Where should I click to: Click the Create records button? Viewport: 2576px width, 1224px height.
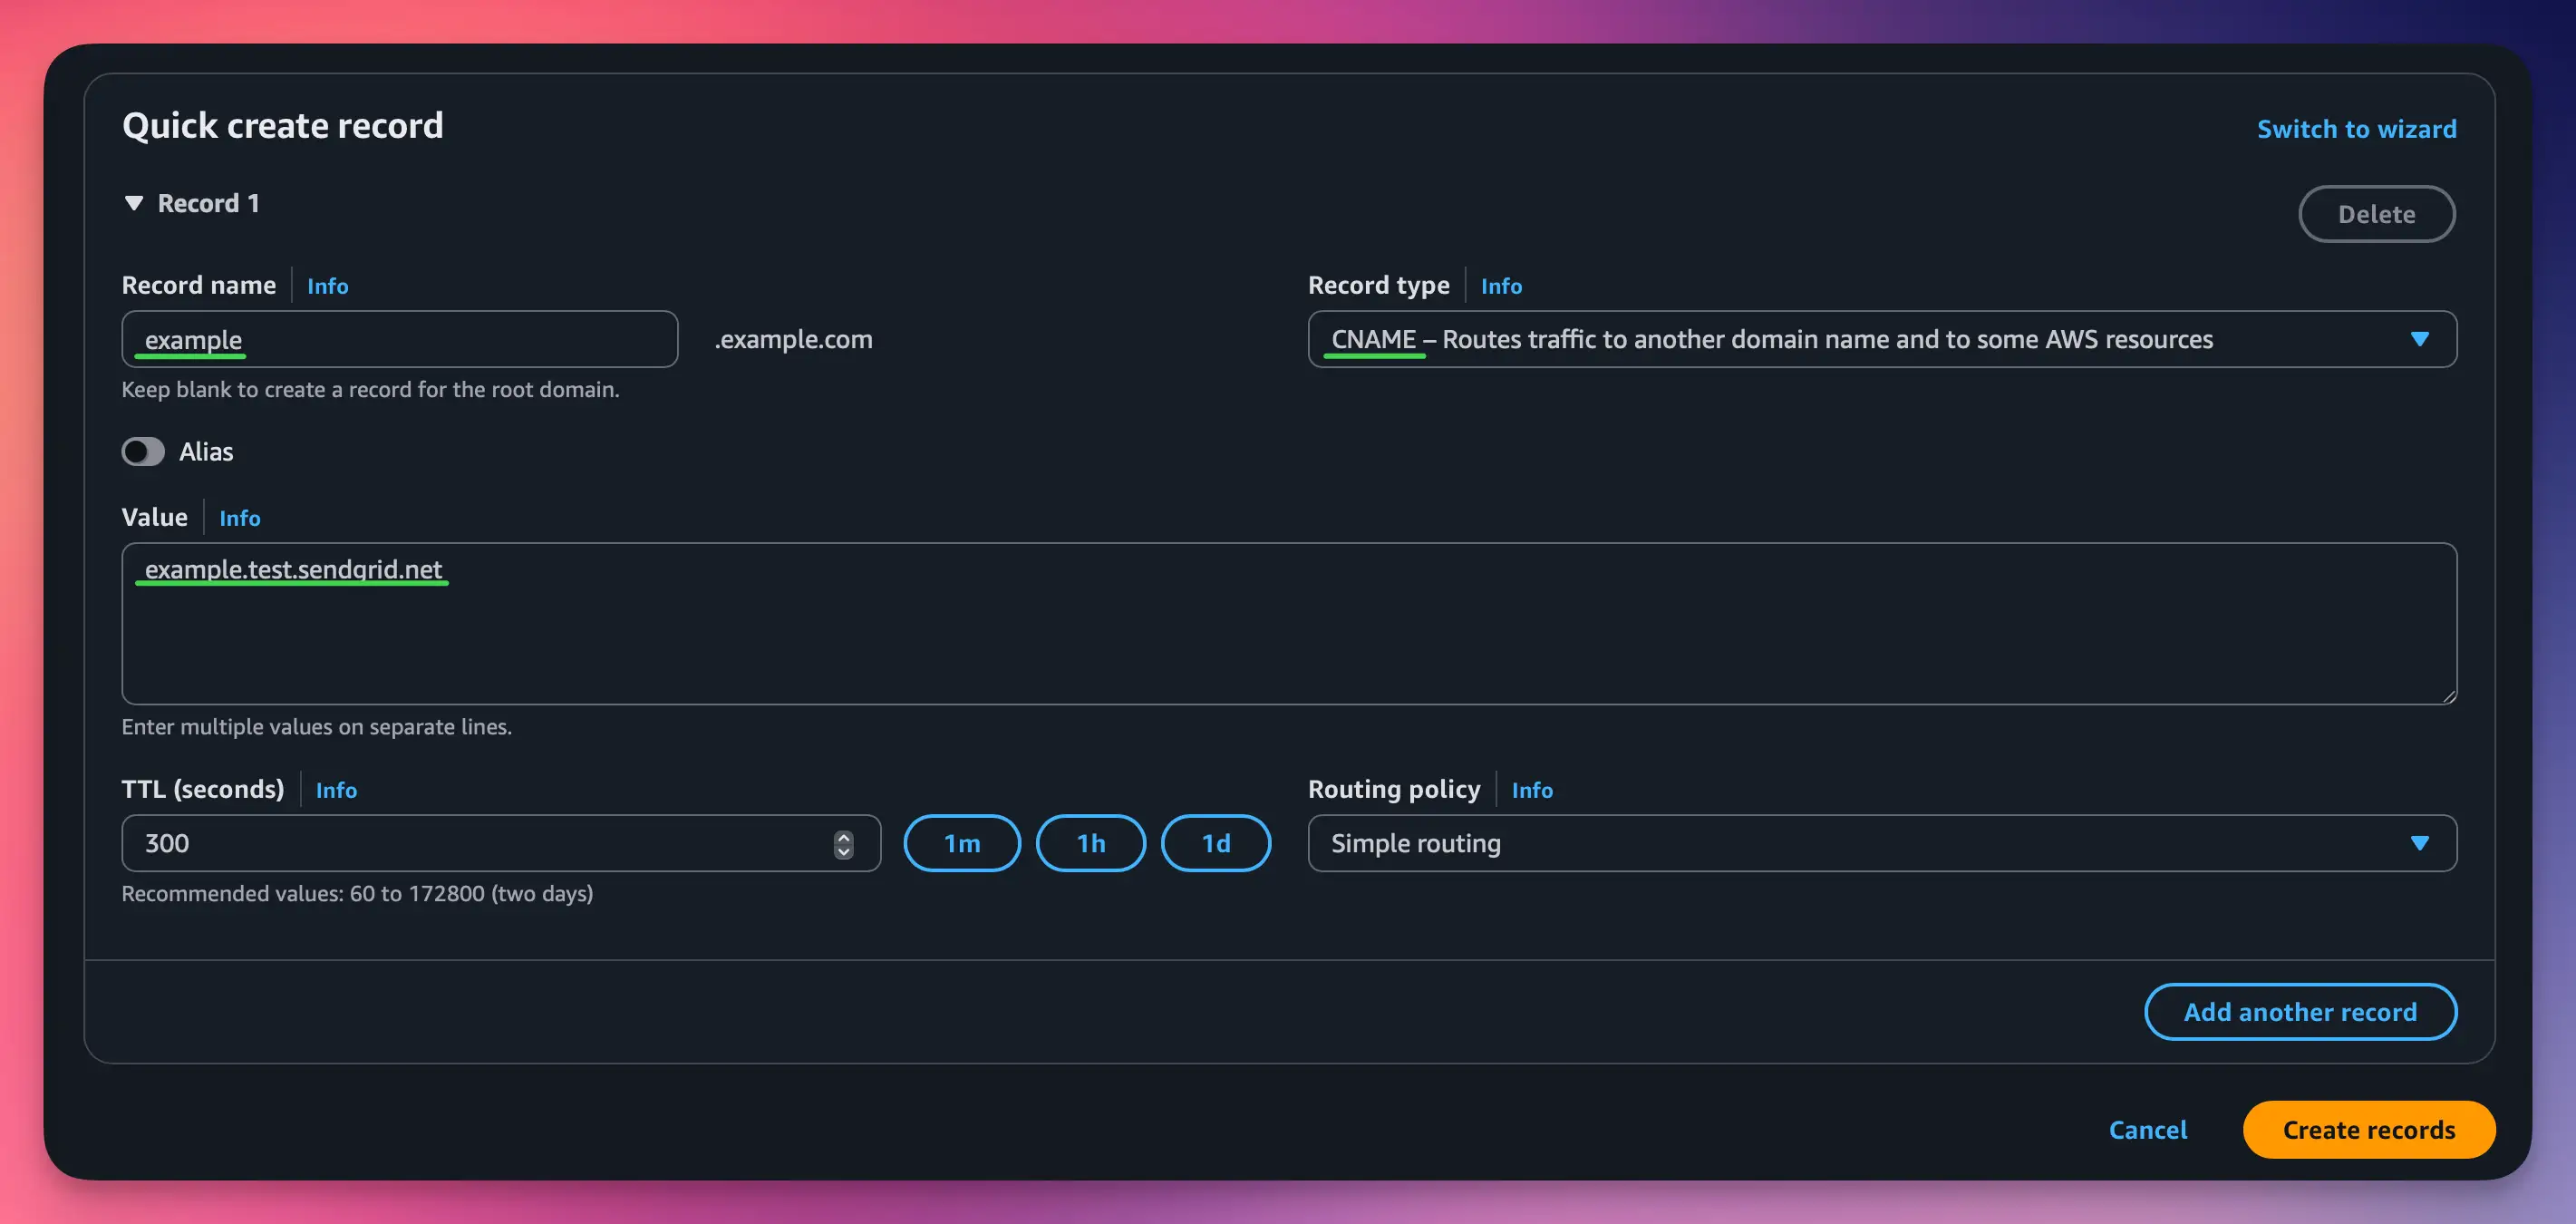[x=2368, y=1130]
